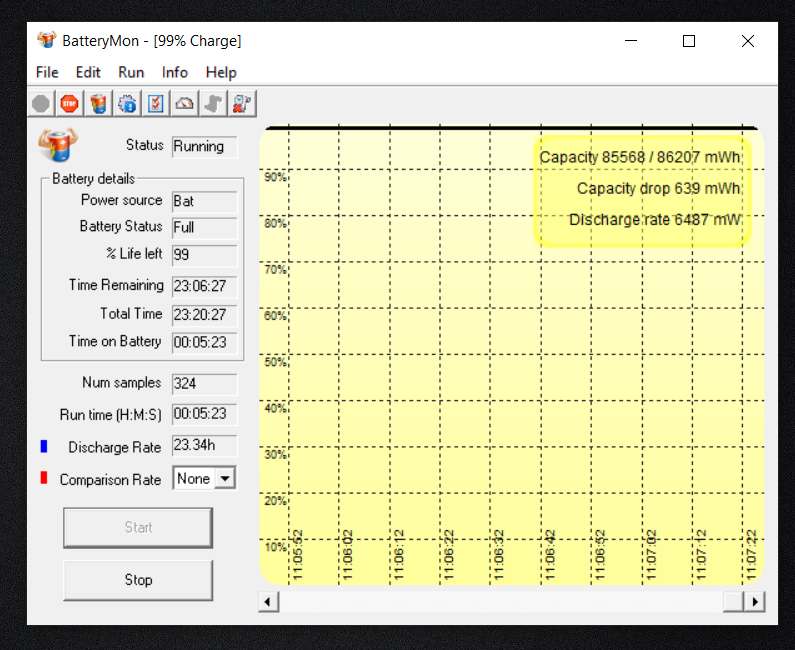Click the Discharge Rate value field
The height and width of the screenshot is (650, 795).
point(204,446)
